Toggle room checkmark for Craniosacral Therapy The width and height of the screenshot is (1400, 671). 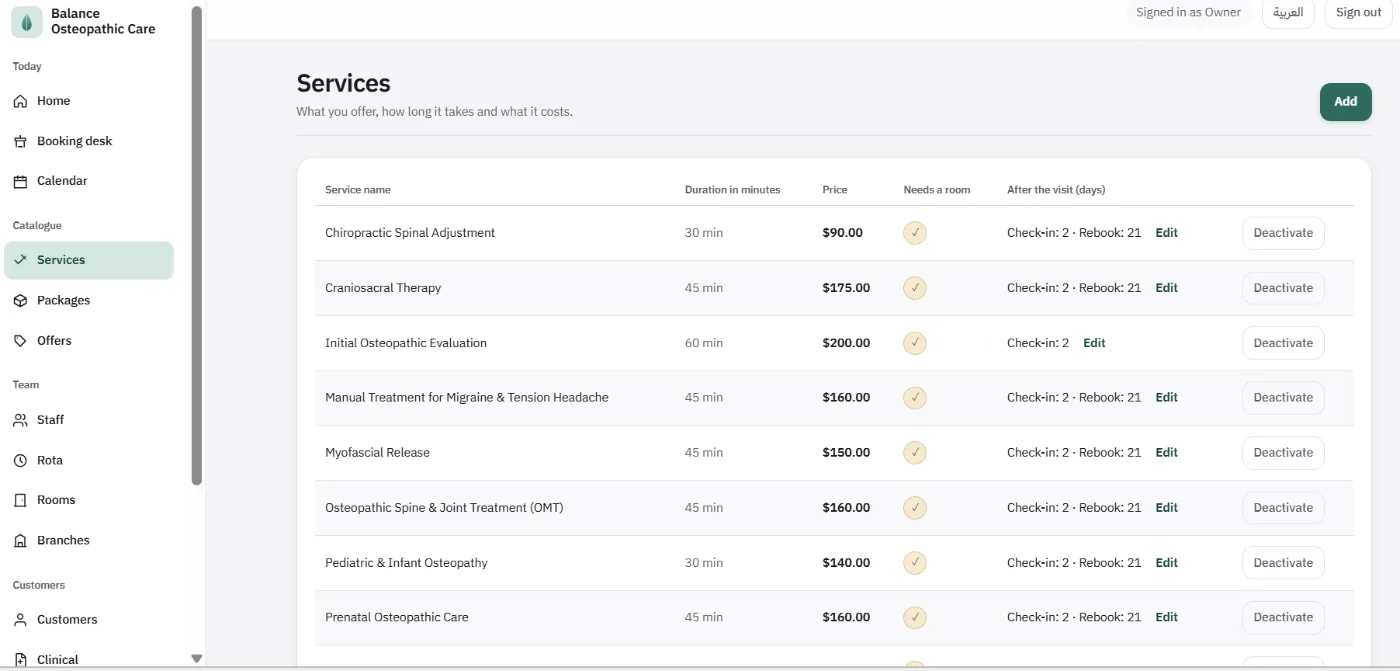pyautogui.click(x=915, y=288)
